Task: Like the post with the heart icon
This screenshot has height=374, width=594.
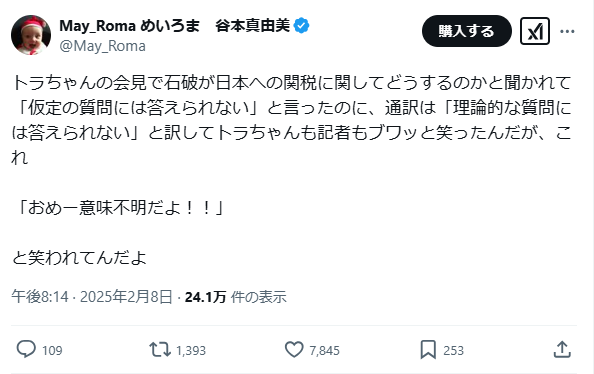Action: 294,349
